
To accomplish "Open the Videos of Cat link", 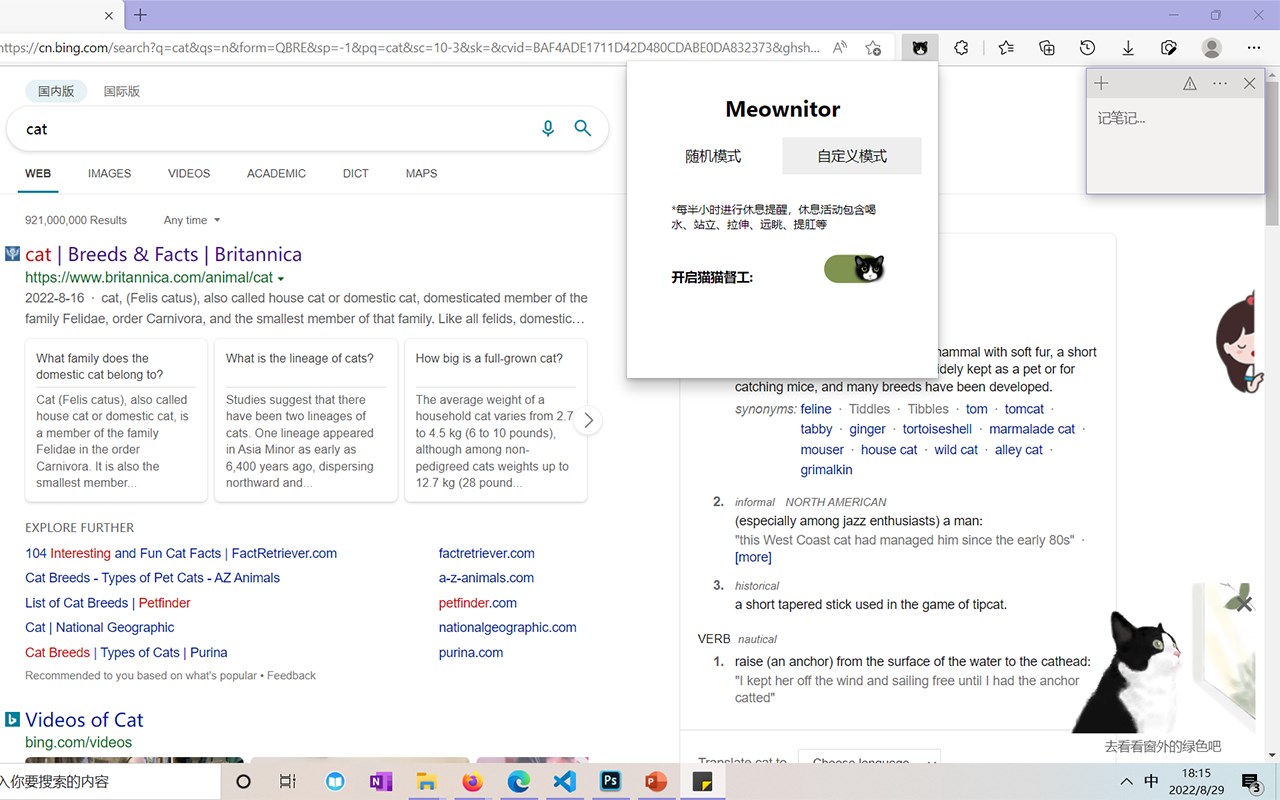I will (84, 720).
